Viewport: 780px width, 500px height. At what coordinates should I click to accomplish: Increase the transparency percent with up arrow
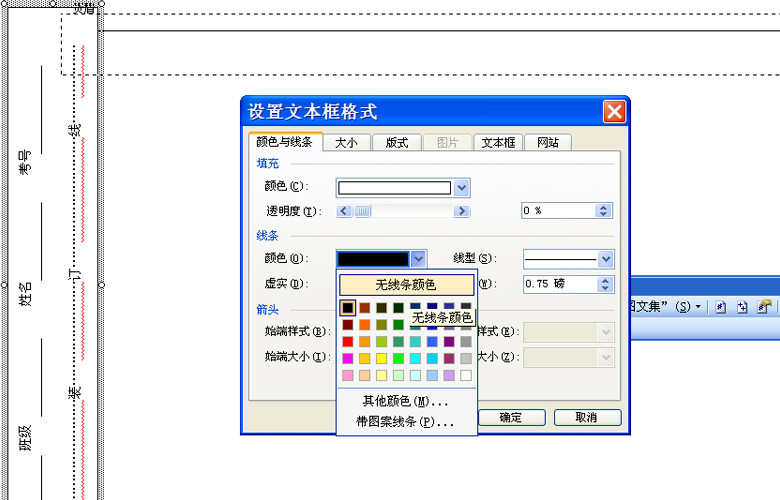click(x=603, y=207)
